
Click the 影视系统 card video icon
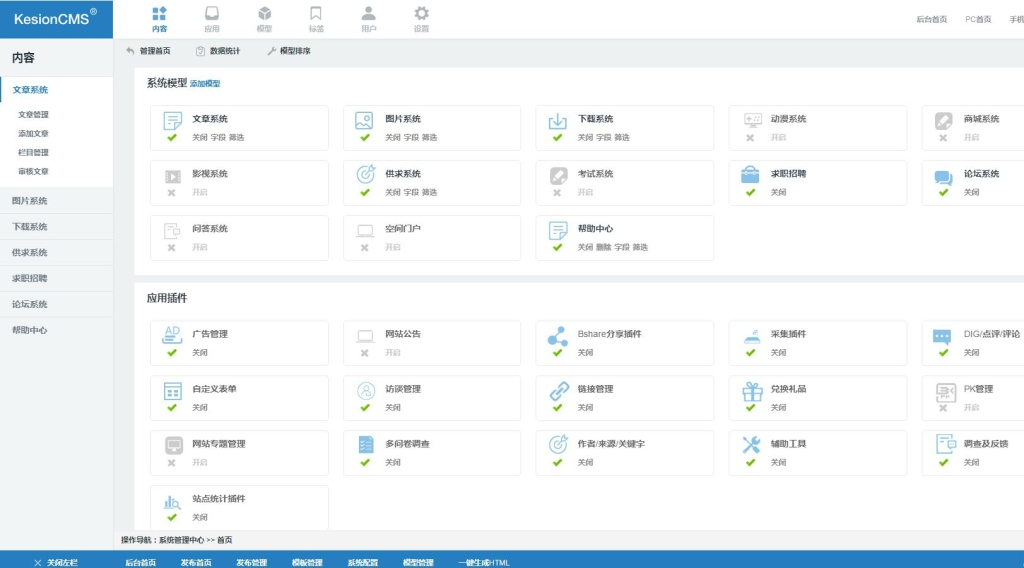coord(172,176)
